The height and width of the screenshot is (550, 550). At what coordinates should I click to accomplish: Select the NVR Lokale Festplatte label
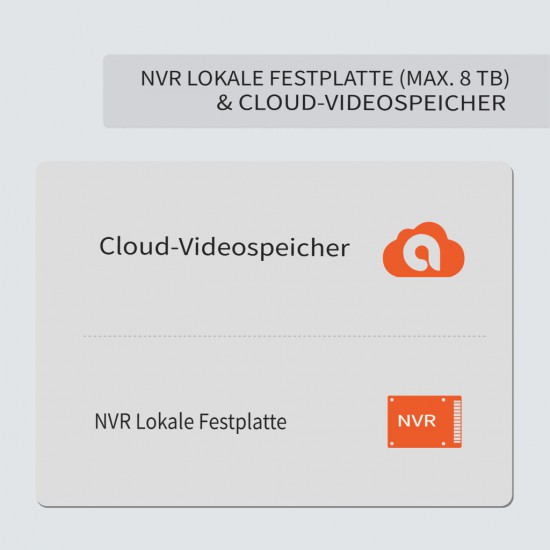click(190, 422)
